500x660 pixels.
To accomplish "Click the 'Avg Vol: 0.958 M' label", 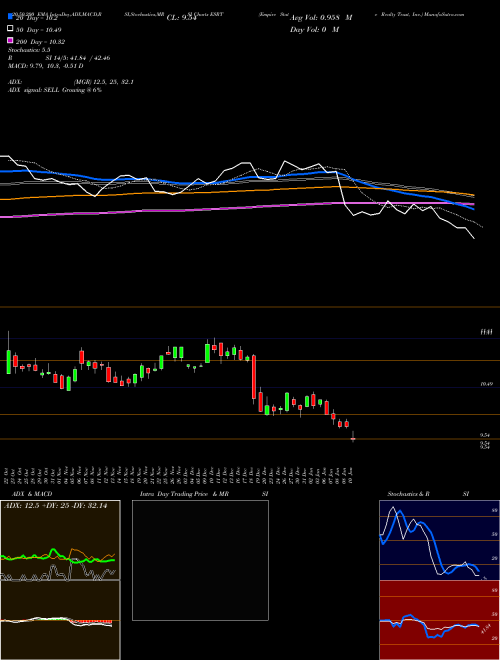I will tap(321, 18).
